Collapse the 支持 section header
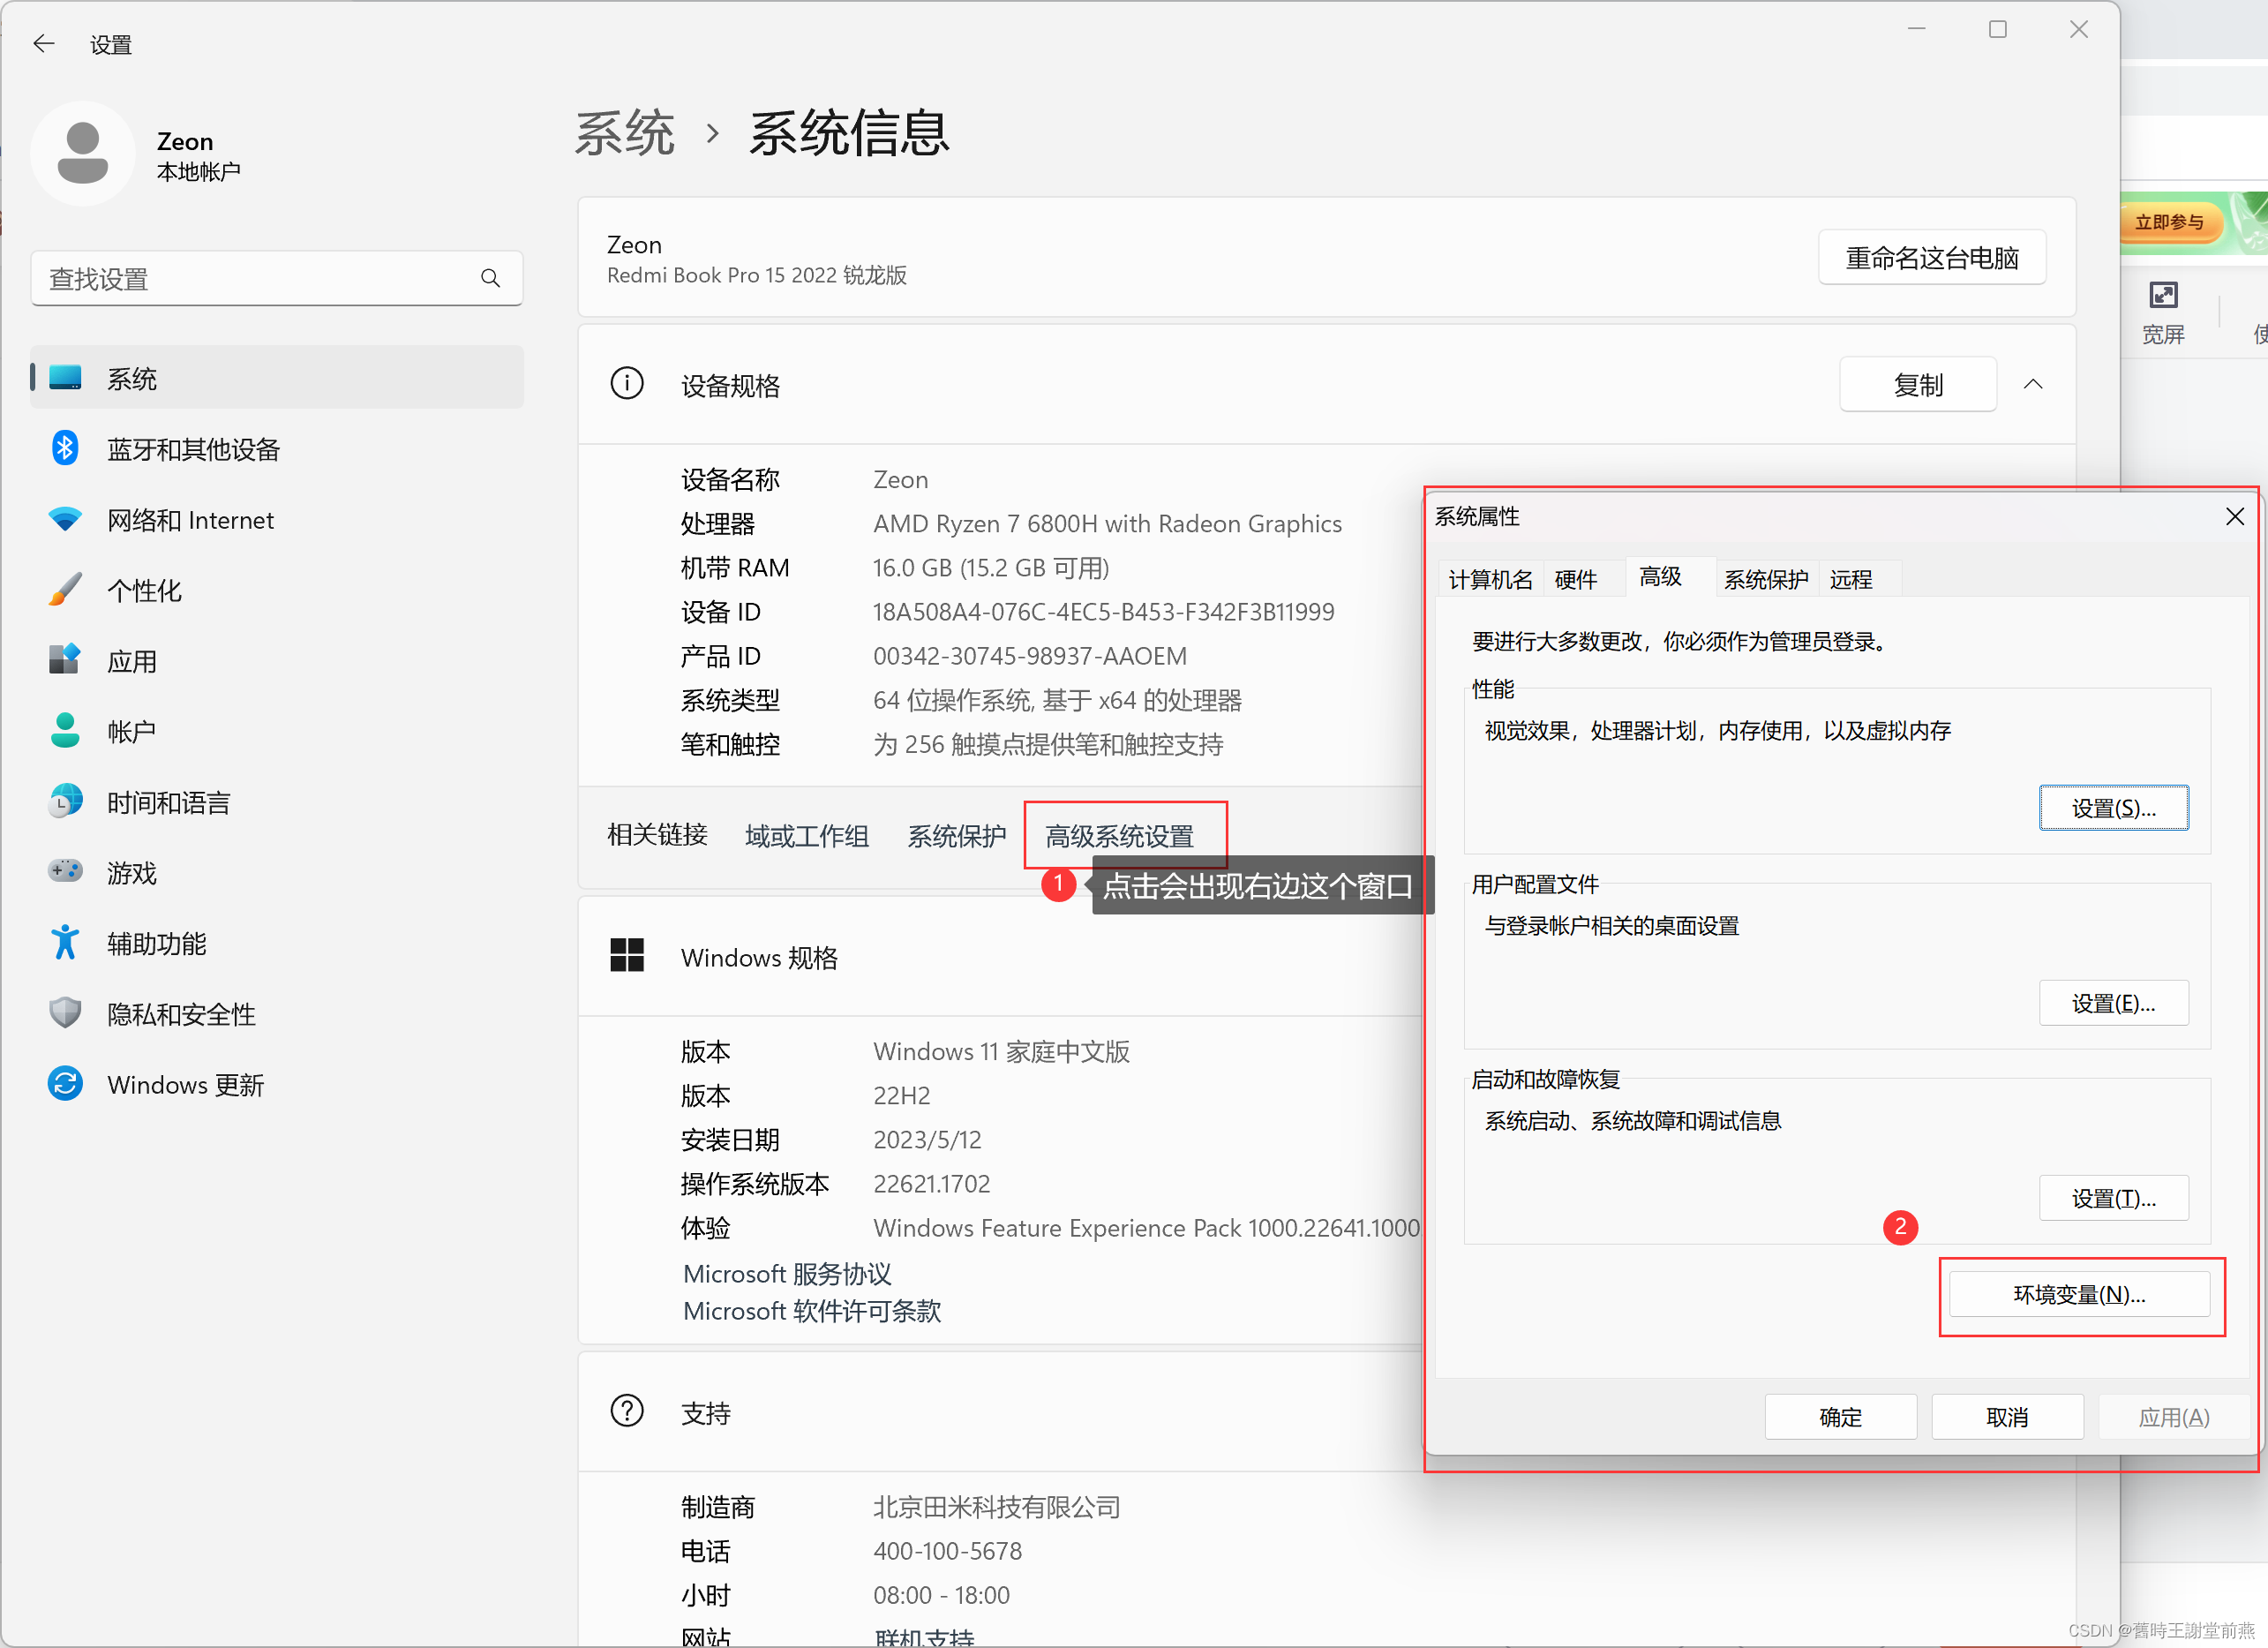Screen dimensions: 2268x1648 [706, 1414]
